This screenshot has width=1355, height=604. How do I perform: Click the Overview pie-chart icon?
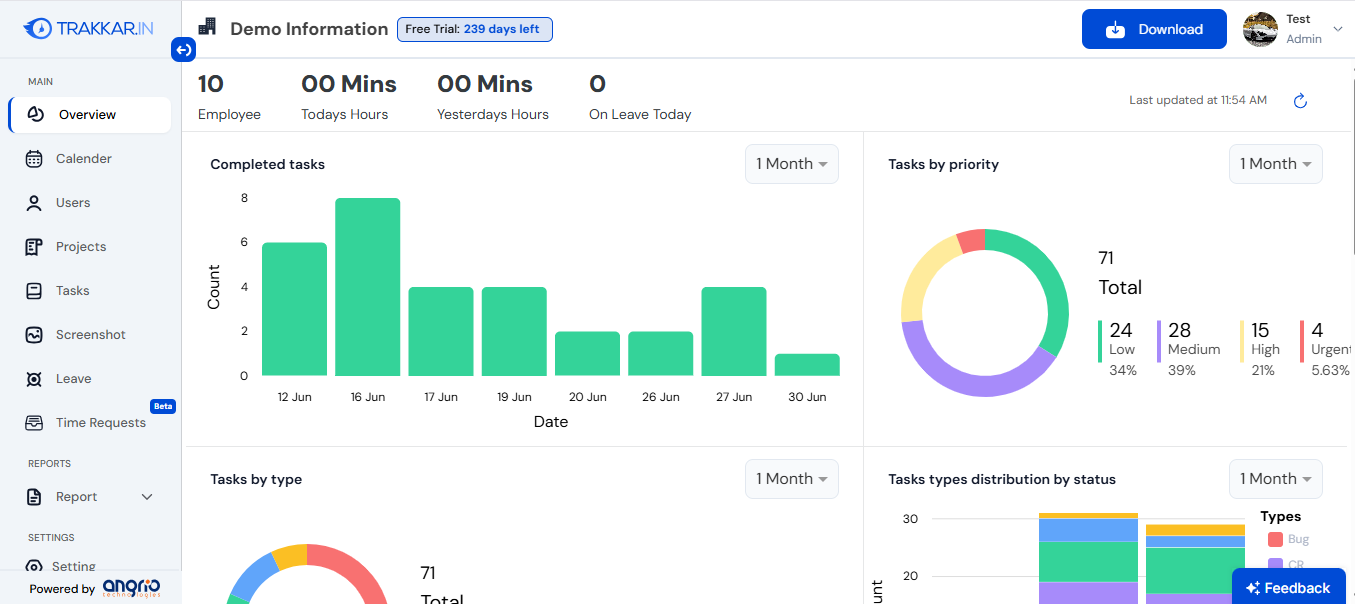[x=35, y=114]
